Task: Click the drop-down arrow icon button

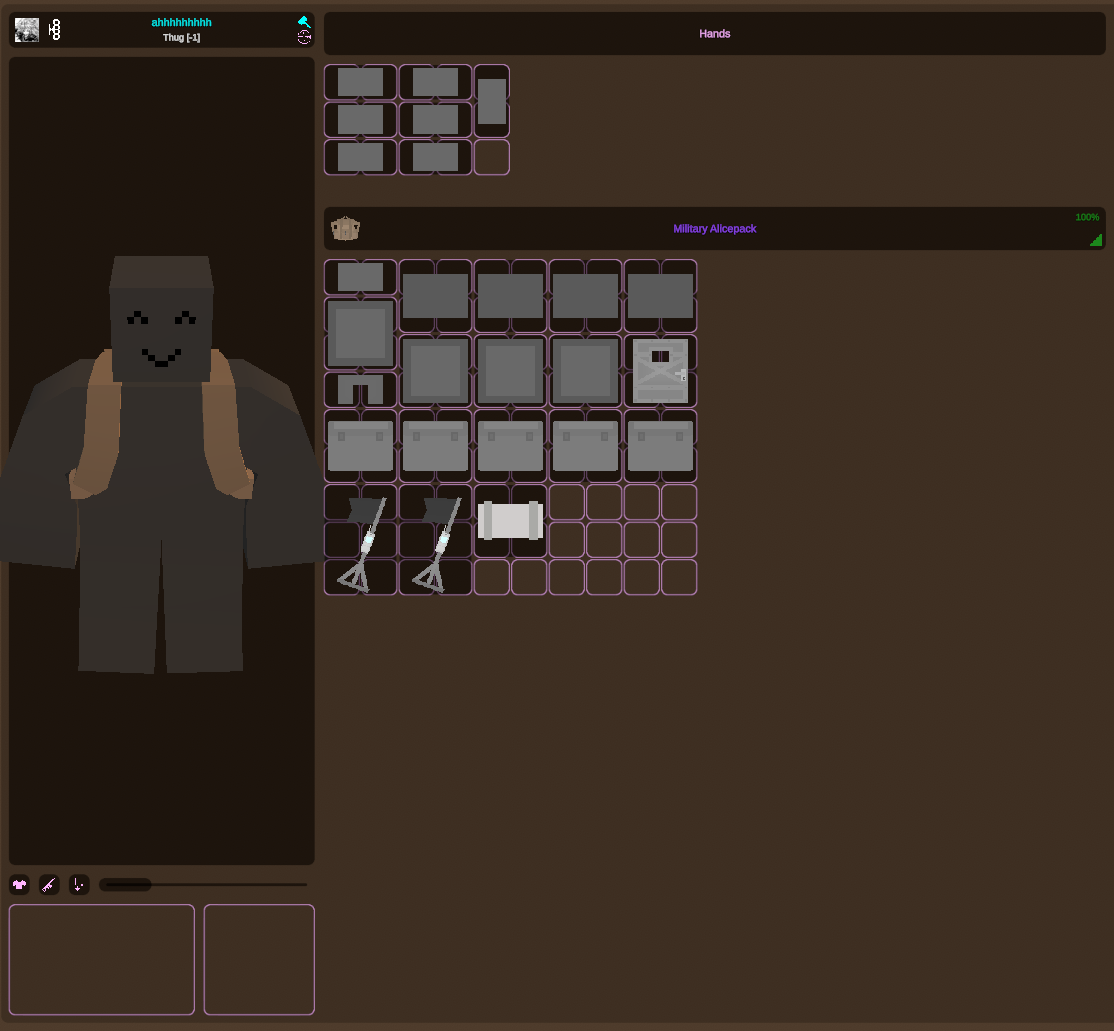Action: click(x=79, y=885)
